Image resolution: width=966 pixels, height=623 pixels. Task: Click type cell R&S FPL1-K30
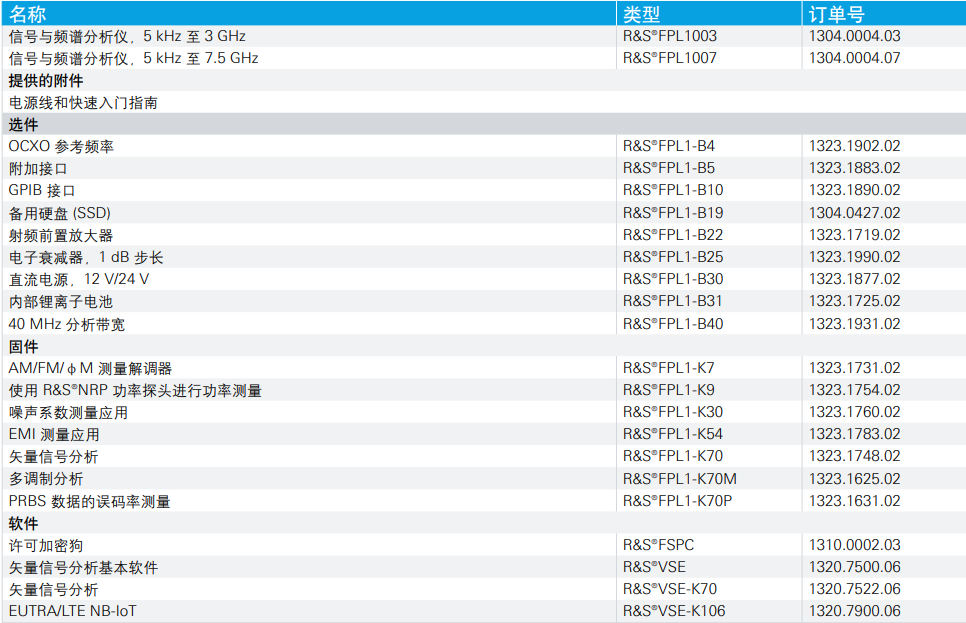coord(673,413)
